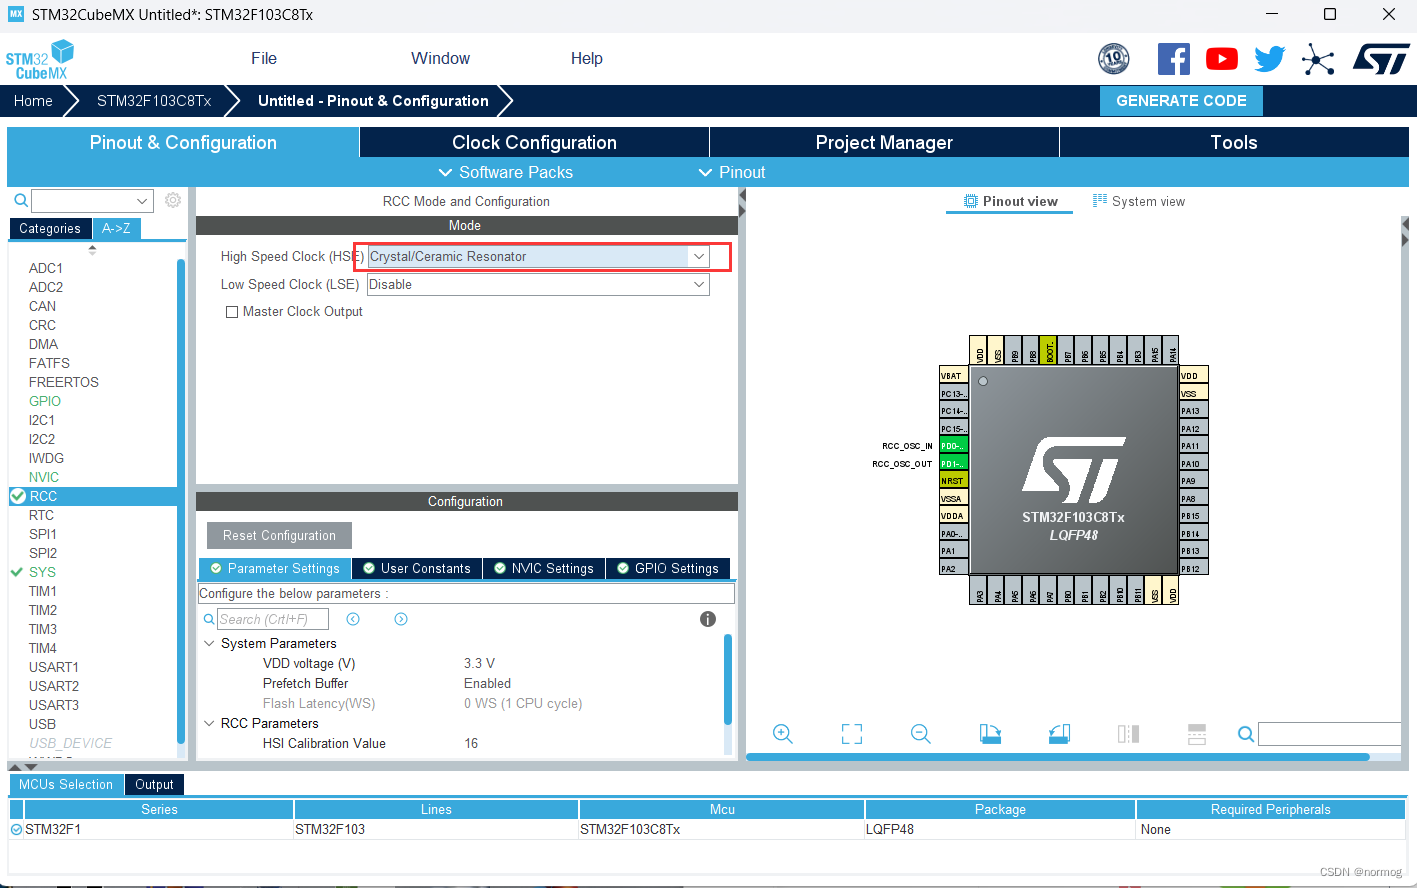
Task: Click the Reset Configuration button
Action: tap(279, 535)
